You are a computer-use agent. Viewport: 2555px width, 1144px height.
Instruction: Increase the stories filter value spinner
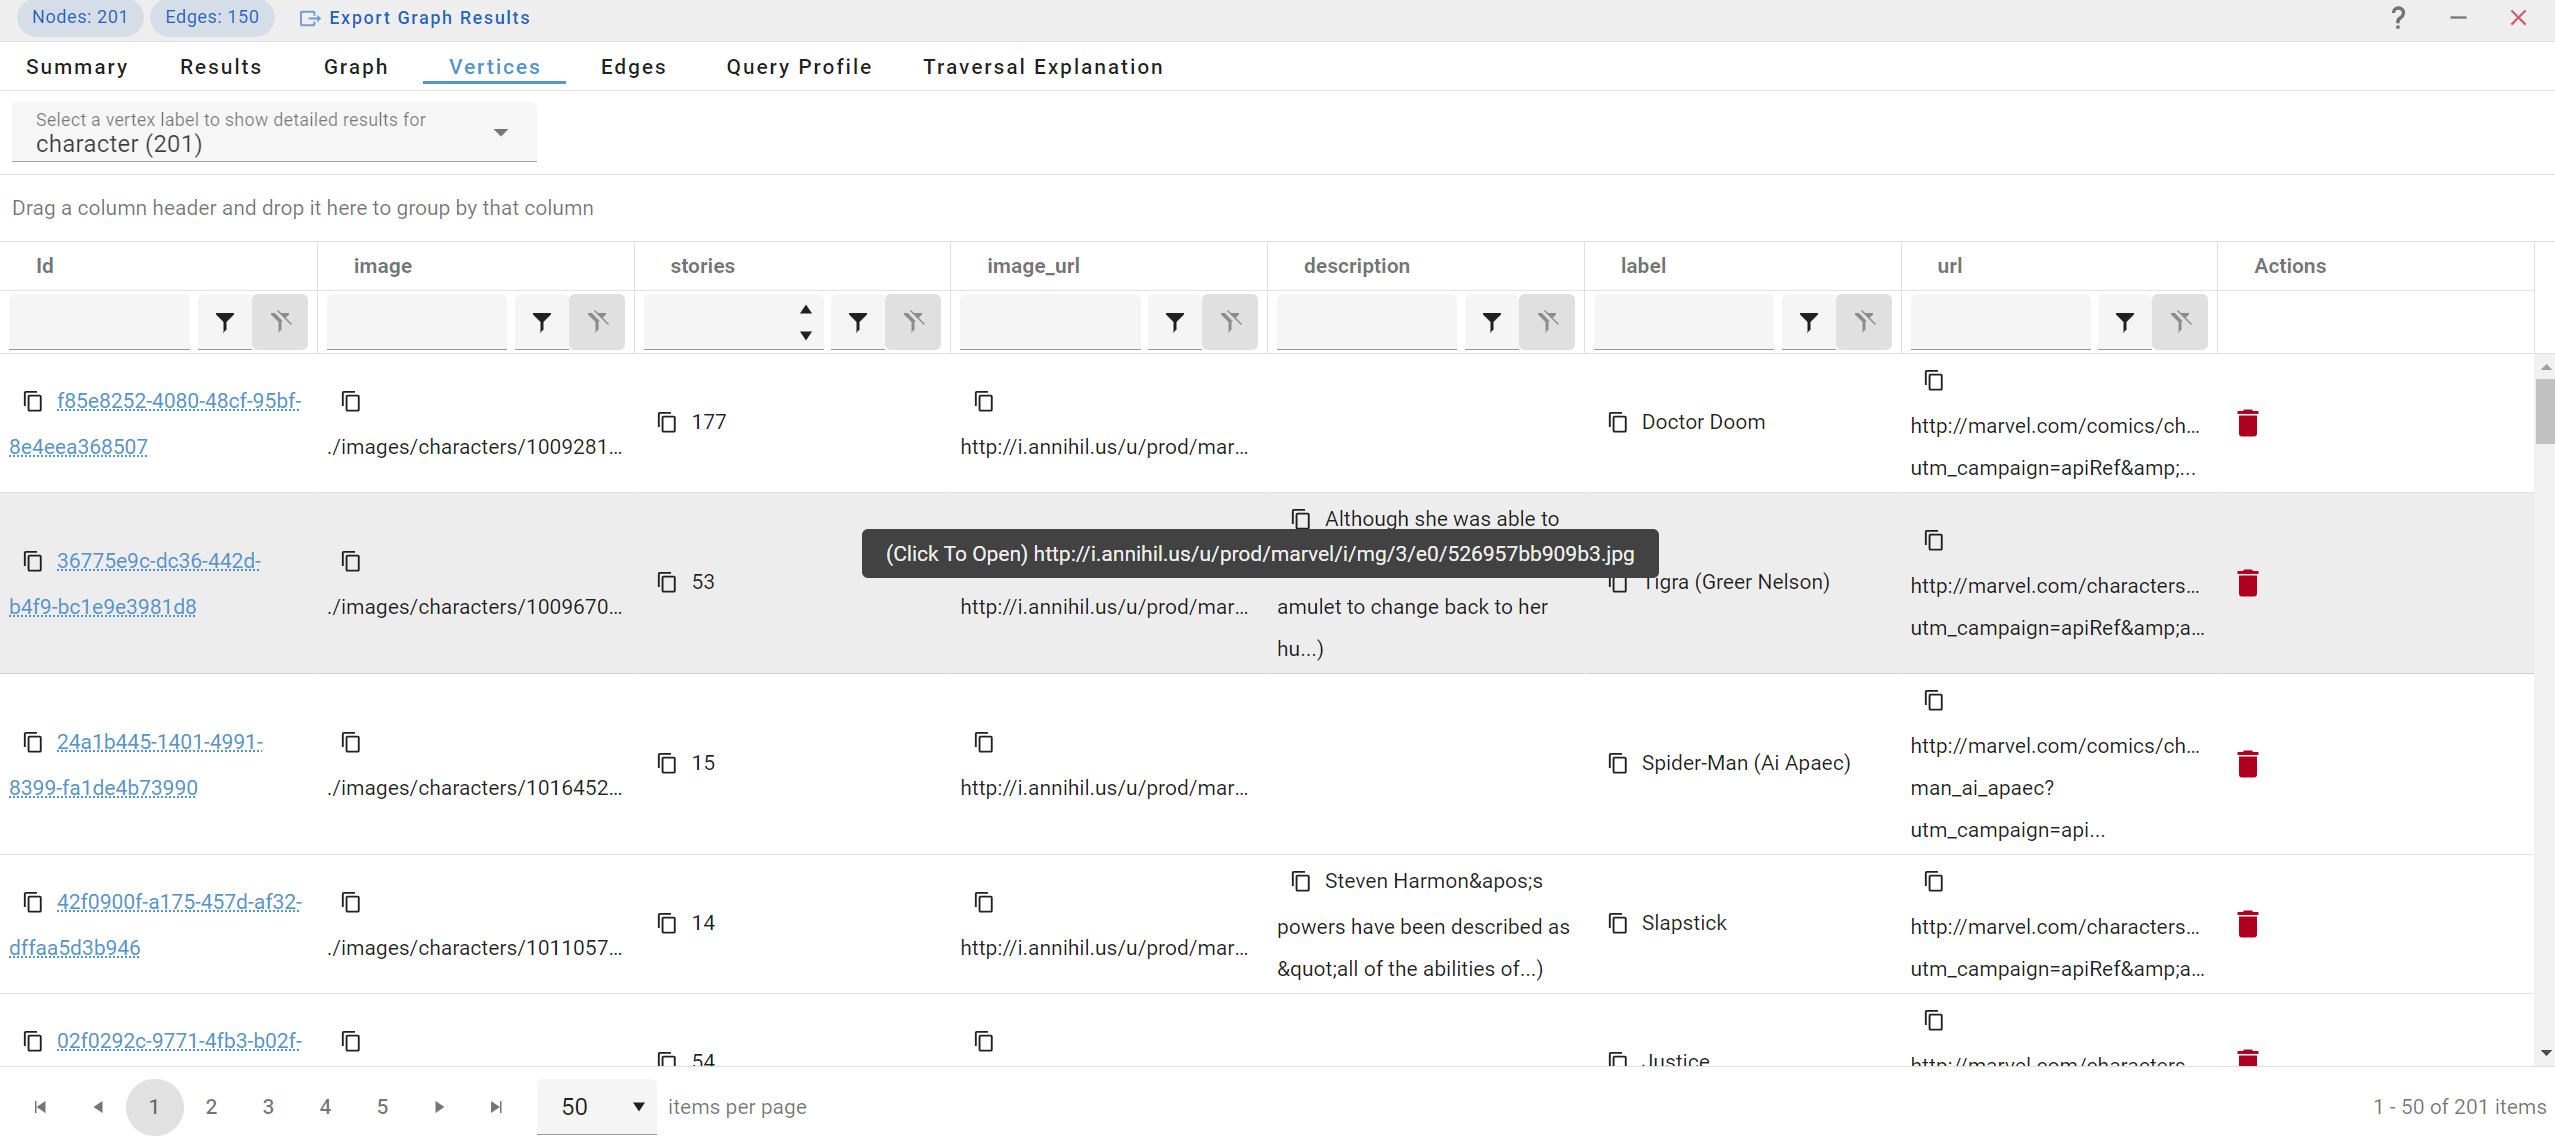click(806, 309)
